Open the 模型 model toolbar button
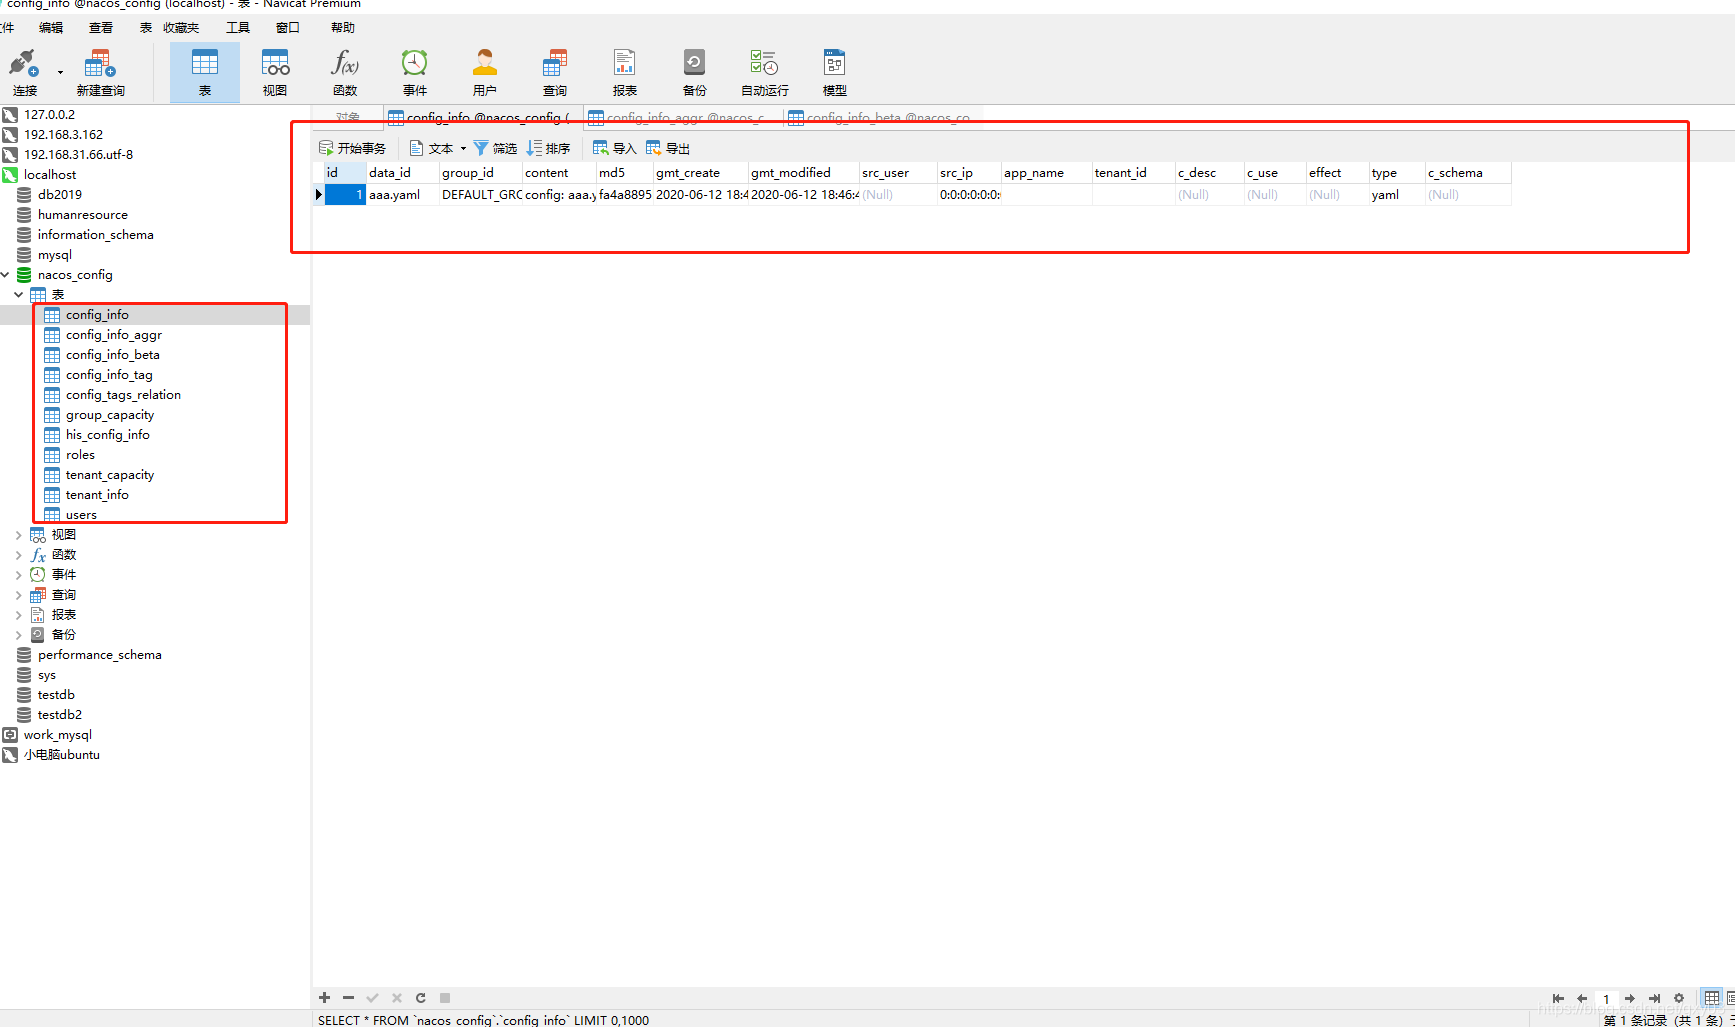Image resolution: width=1735 pixels, height=1027 pixels. 835,73
